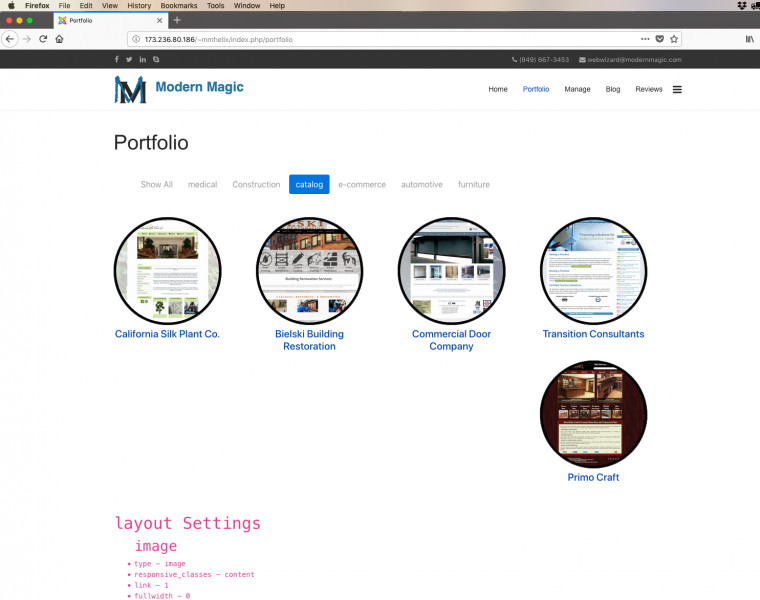The image size is (760, 600).
Task: Close the Portfolio tab
Action: coord(159,20)
